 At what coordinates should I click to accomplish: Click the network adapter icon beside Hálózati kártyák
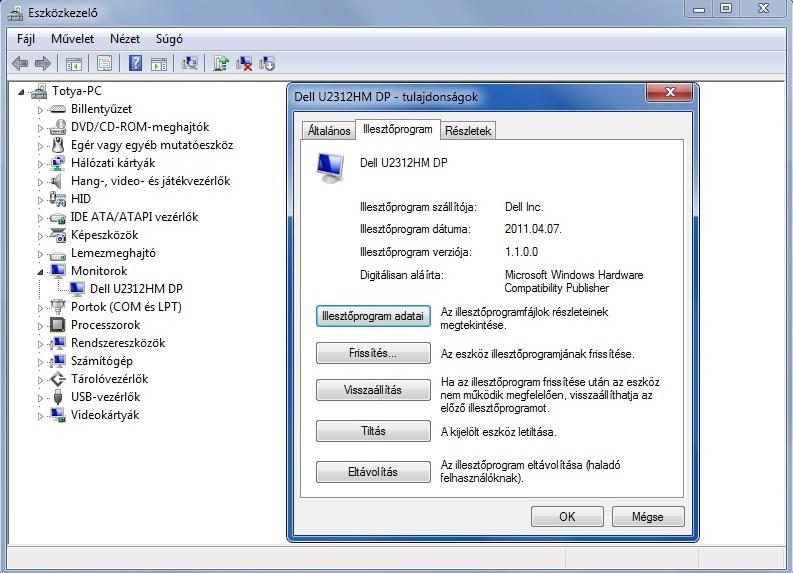(x=58, y=163)
